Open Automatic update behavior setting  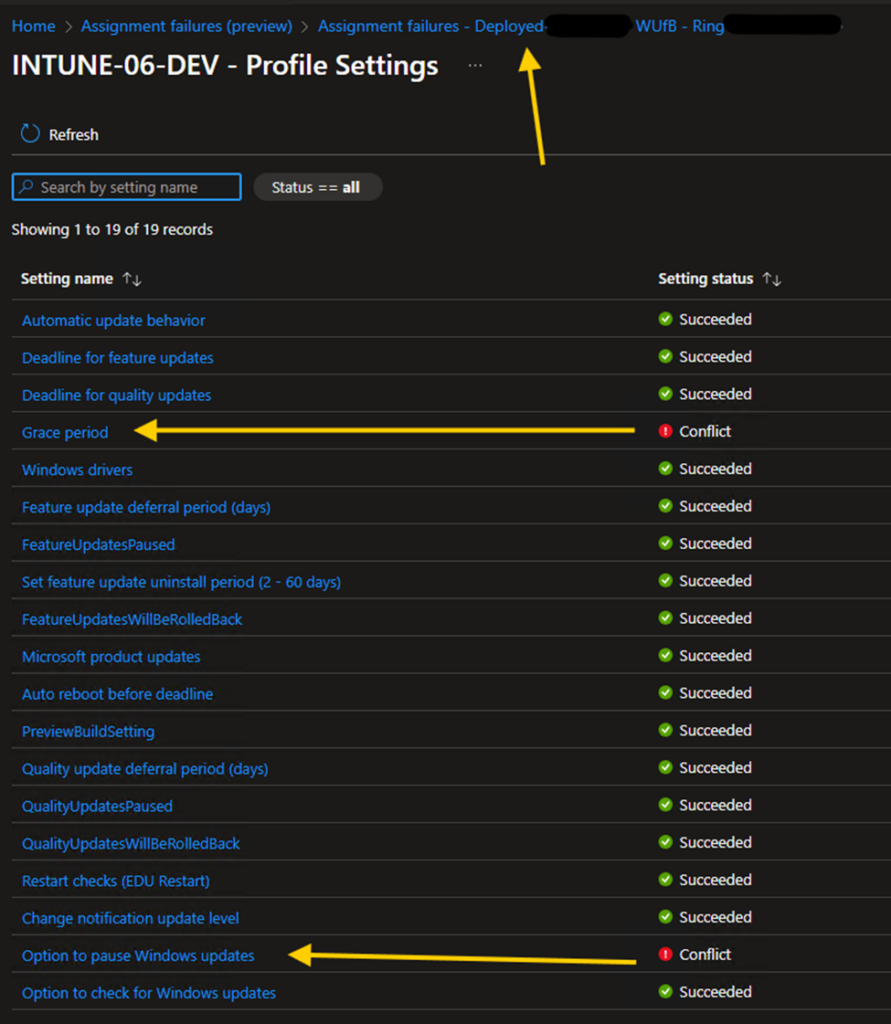pyautogui.click(x=113, y=320)
